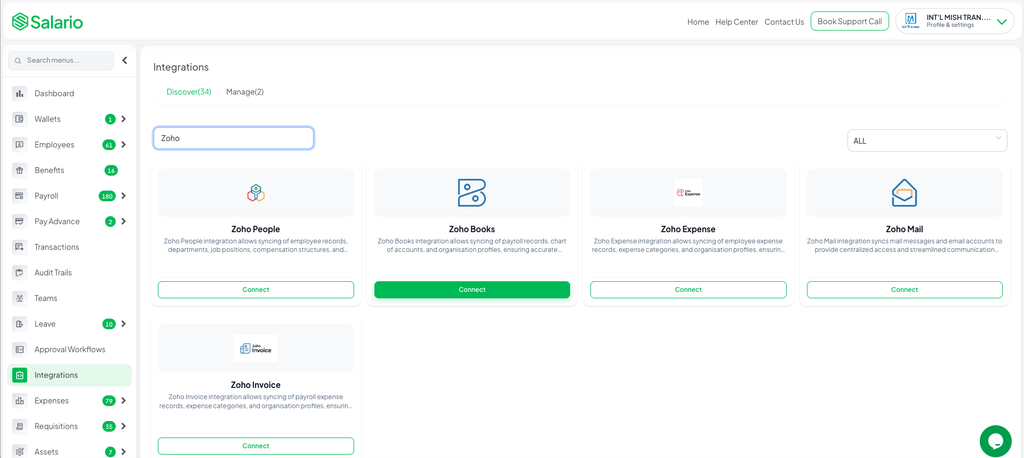Viewport: 1024px width, 458px height.
Task: Click the Zoho Books title text
Action: (472, 229)
